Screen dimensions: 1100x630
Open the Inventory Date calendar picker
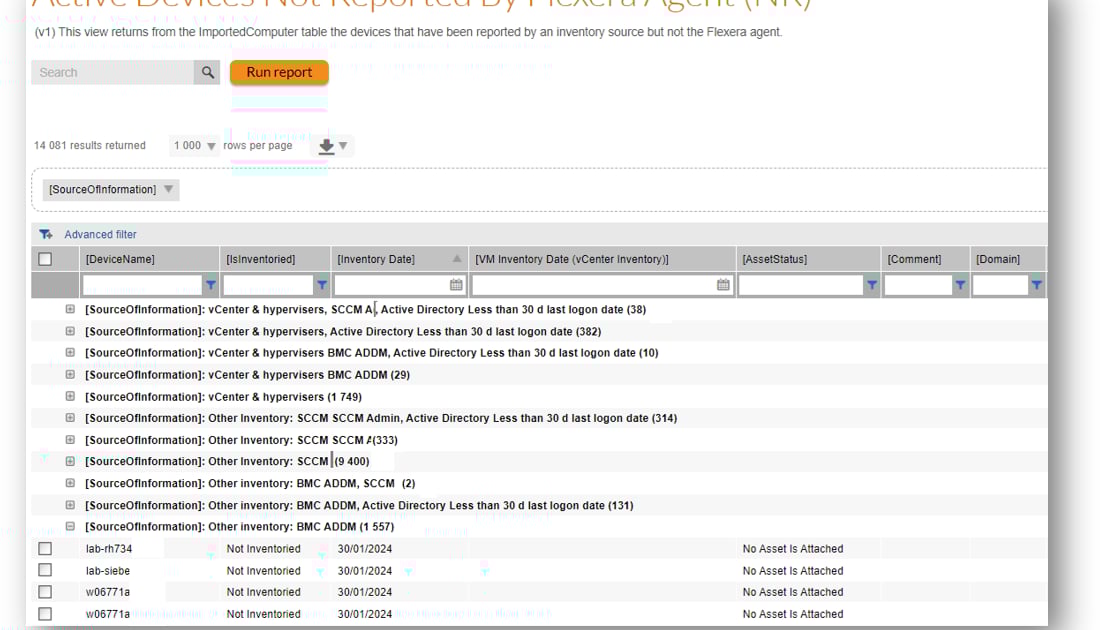click(456, 284)
